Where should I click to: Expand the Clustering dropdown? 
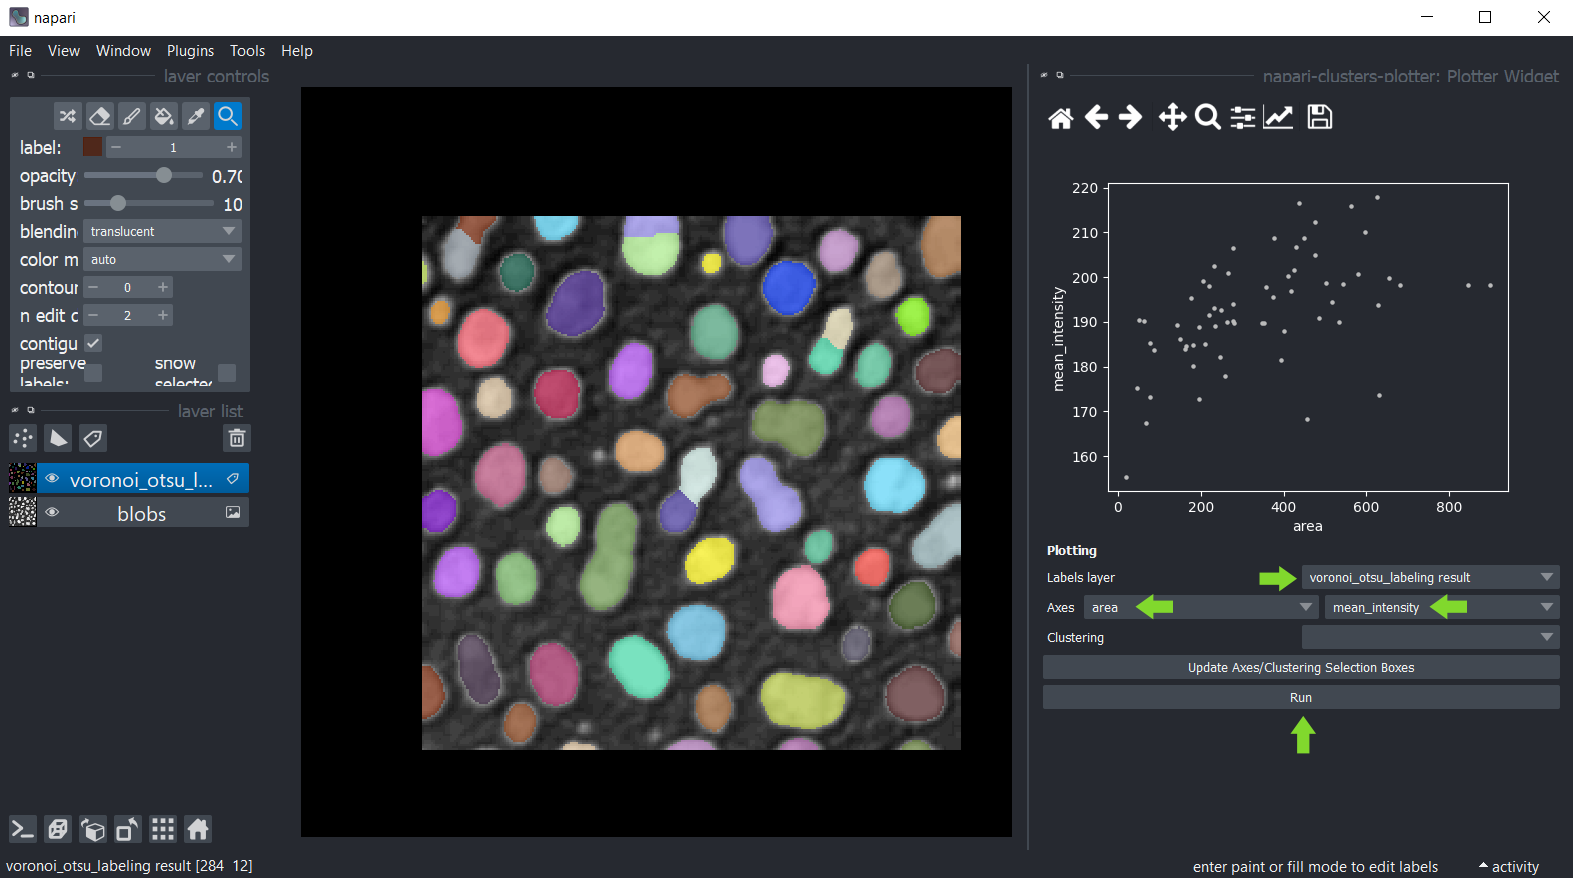[1430, 637]
